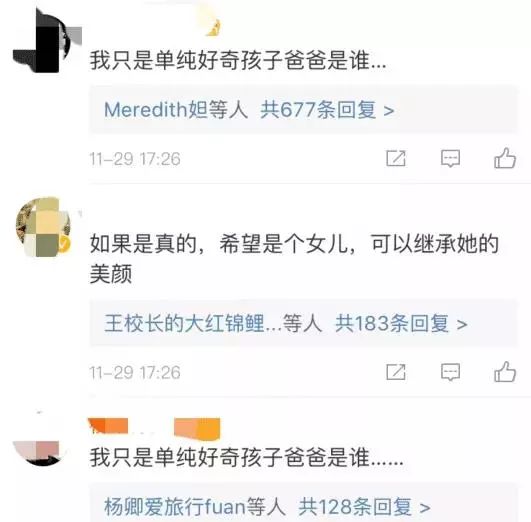Like the comment about 希望是个女儿
This screenshot has width=531, height=522.
tap(505, 372)
